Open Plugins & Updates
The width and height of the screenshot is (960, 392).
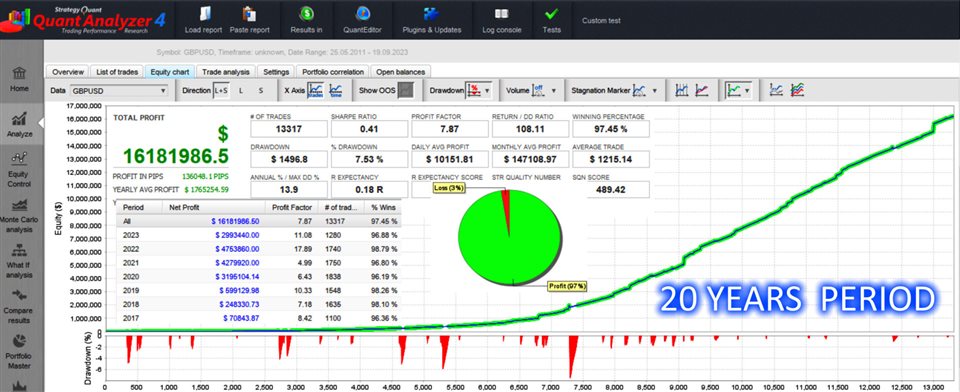[432, 20]
